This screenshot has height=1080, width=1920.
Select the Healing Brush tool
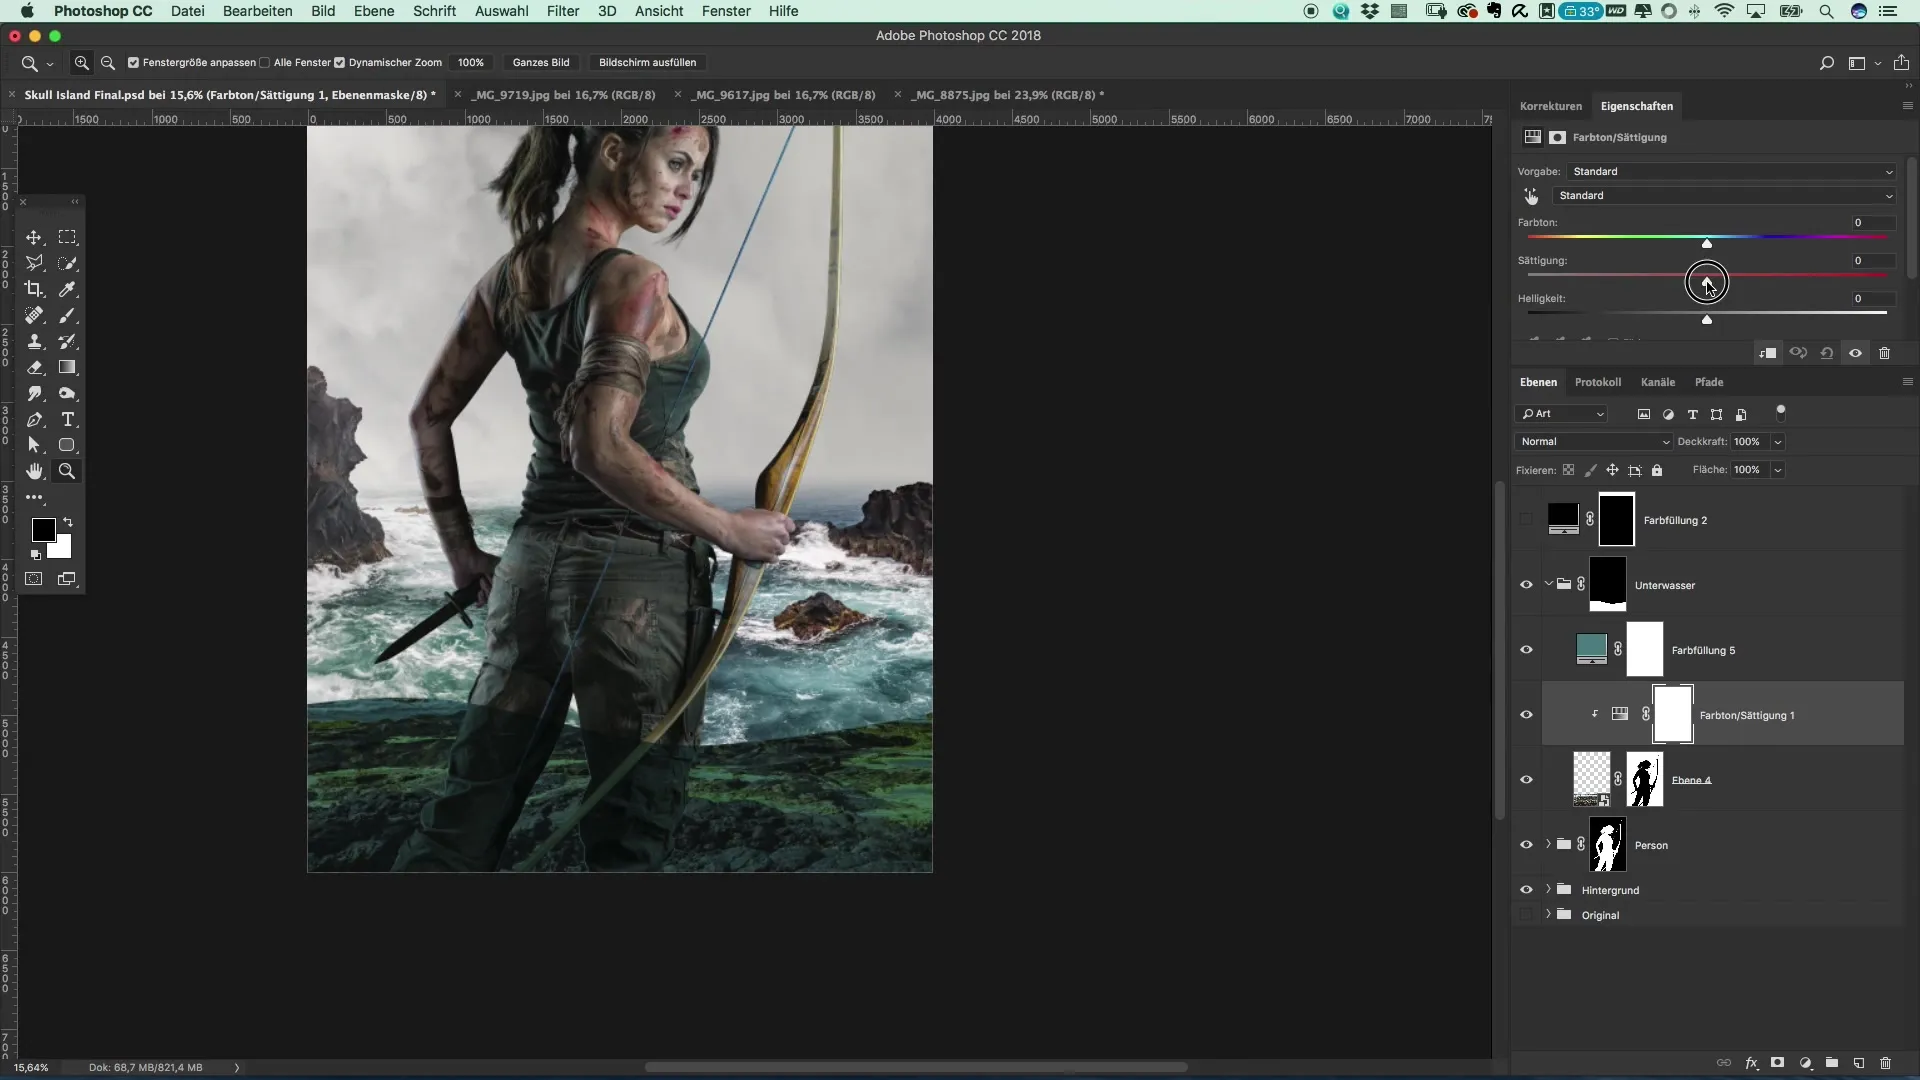pyautogui.click(x=34, y=315)
